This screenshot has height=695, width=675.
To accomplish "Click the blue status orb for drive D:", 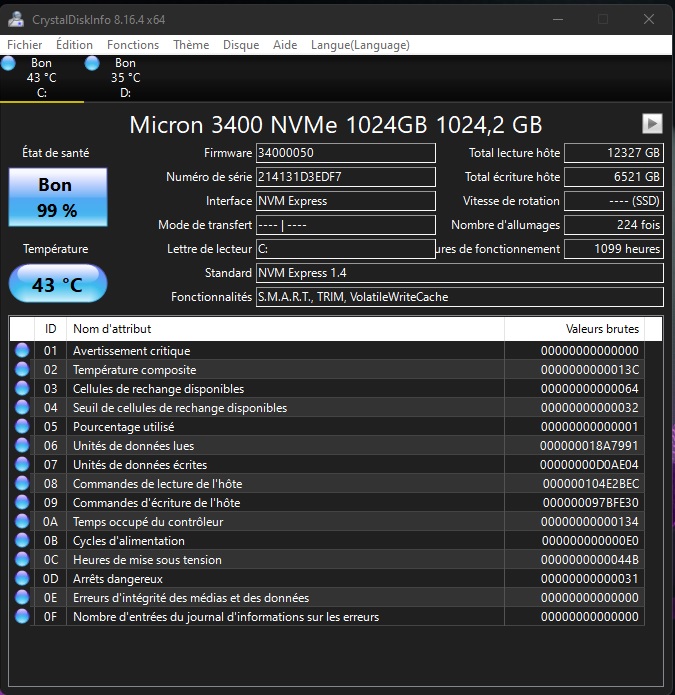I will click(x=92, y=63).
